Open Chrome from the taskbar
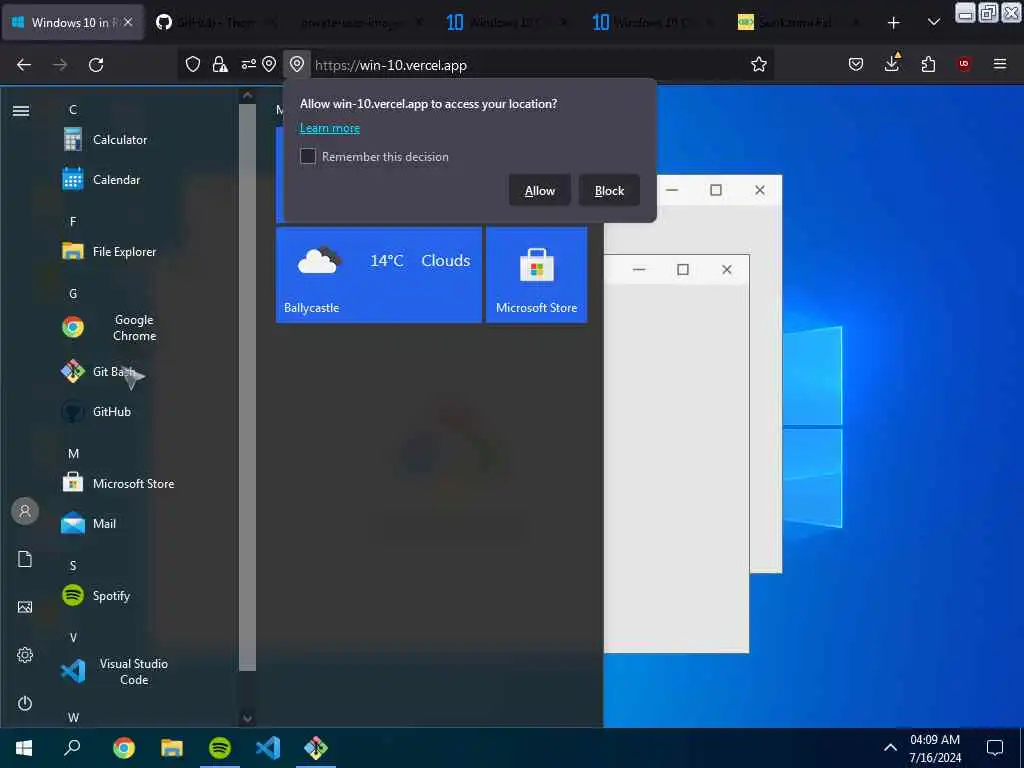 tap(123, 748)
